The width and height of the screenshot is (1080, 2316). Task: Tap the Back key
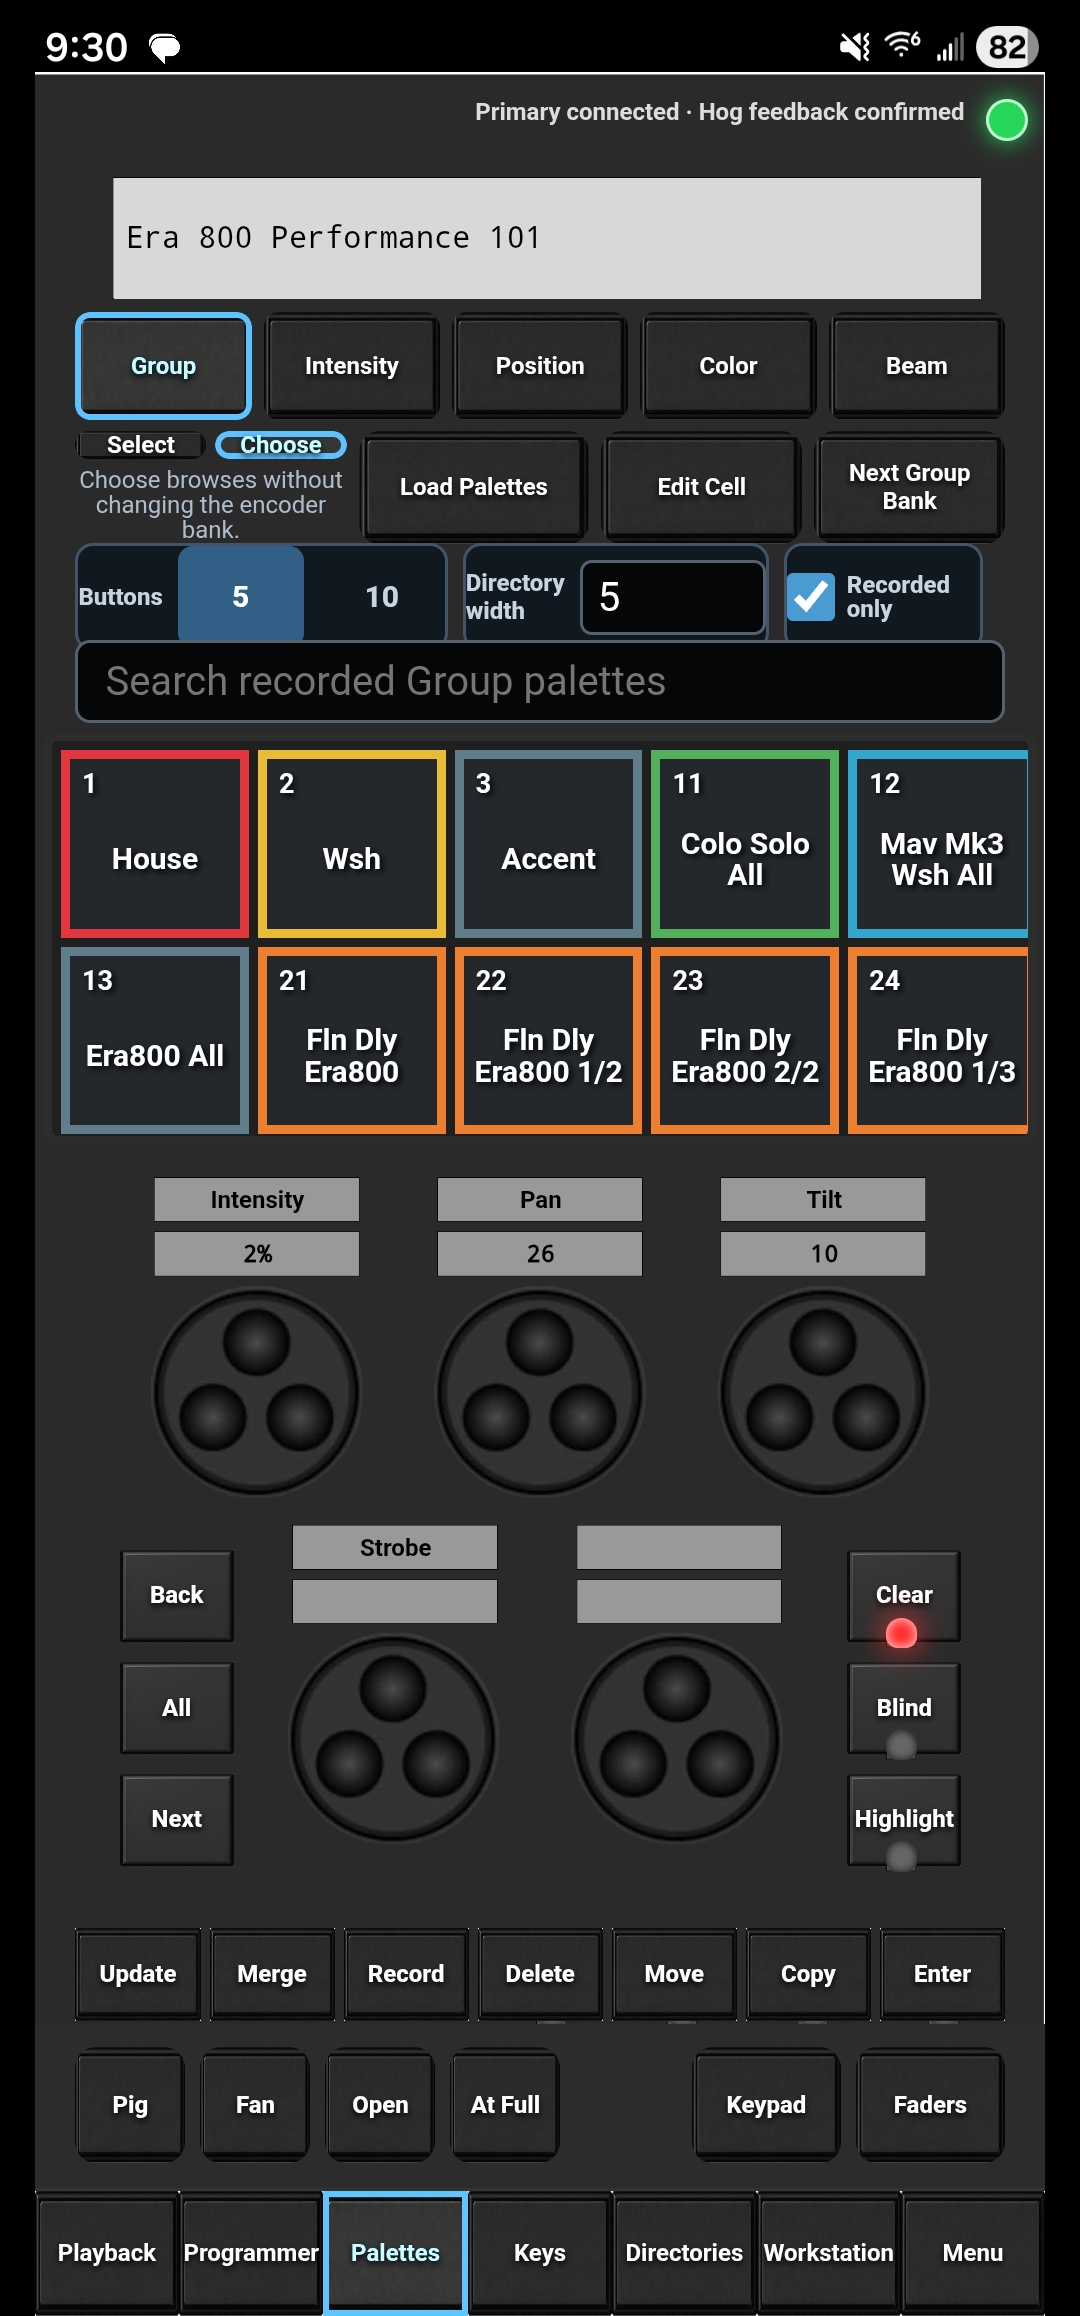[177, 1596]
